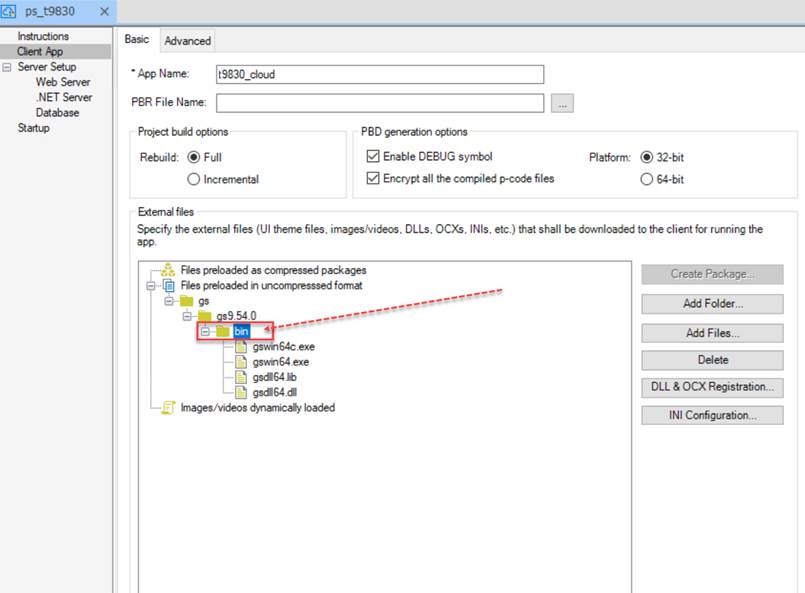805x593 pixels.
Task: Collapse the gs9.54.0 folder node
Action: click(x=187, y=316)
